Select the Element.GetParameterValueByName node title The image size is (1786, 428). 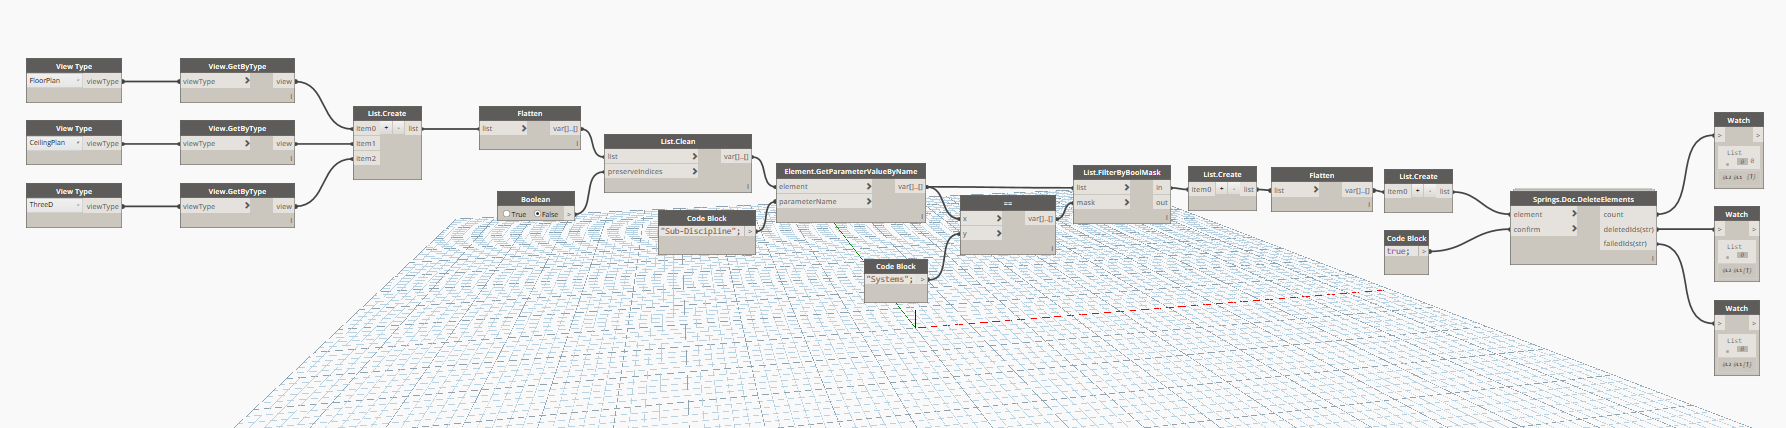pos(850,171)
